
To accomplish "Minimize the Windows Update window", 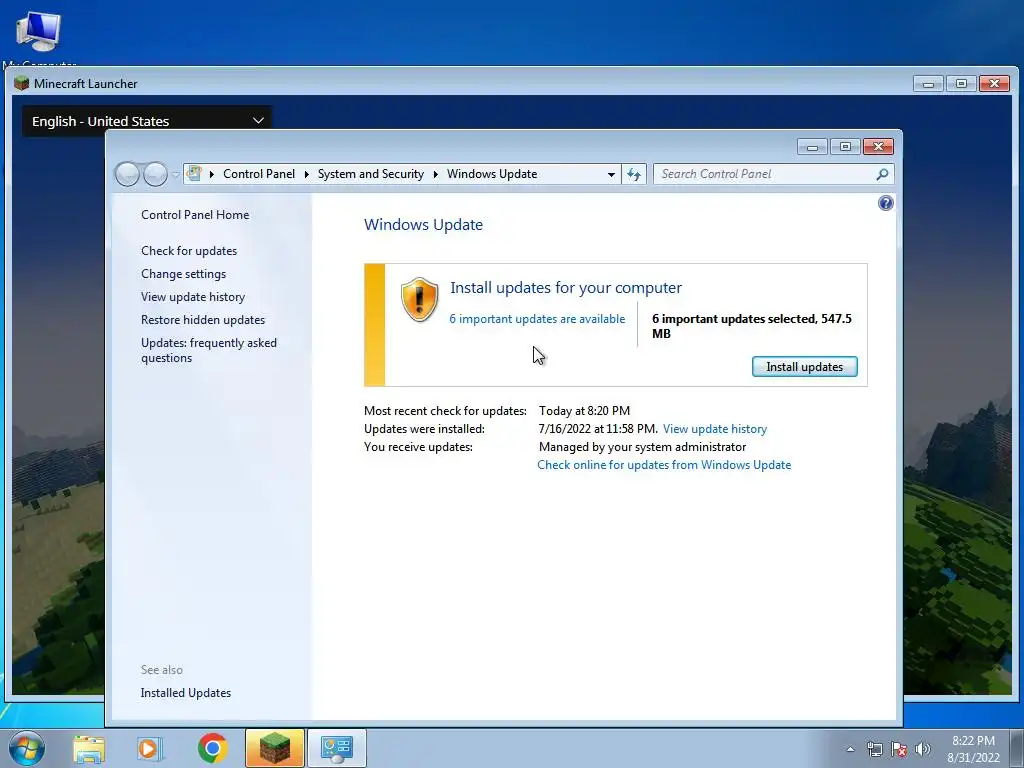I will (812, 147).
